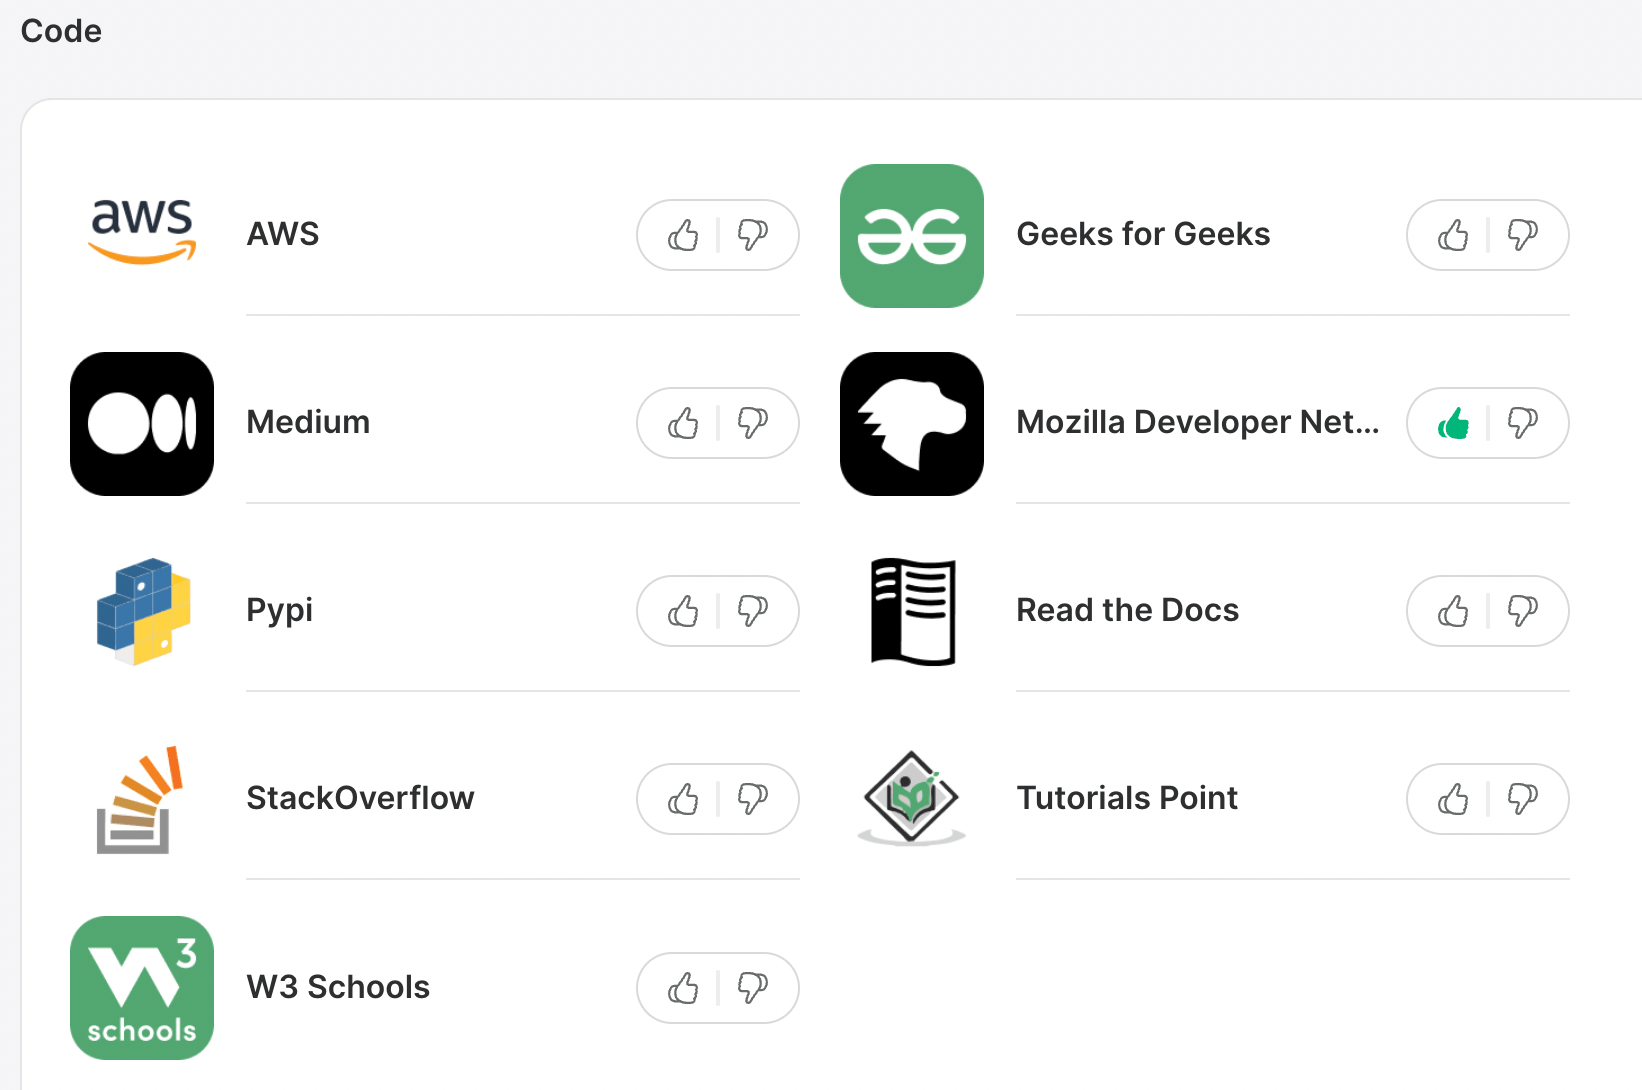
Task: Thumbs down the Medium source
Action: click(x=753, y=423)
